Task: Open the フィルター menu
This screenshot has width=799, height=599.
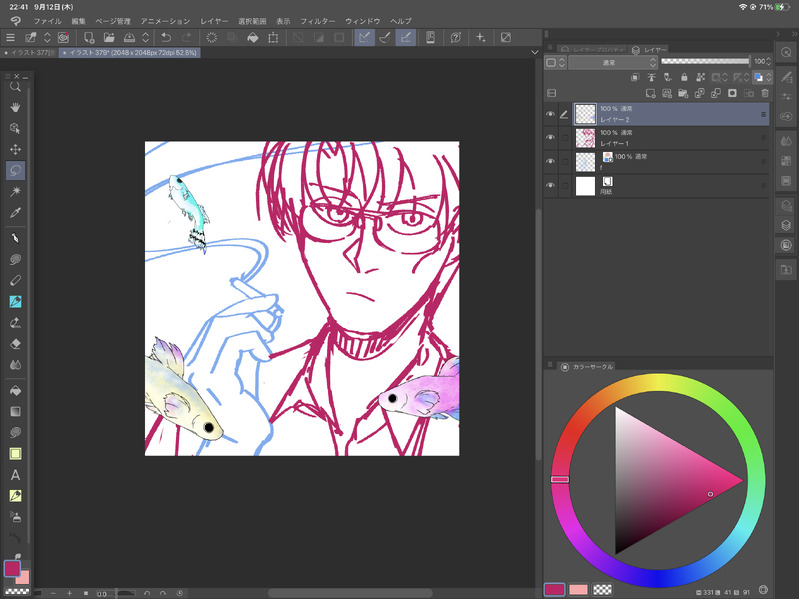Action: click(x=317, y=21)
